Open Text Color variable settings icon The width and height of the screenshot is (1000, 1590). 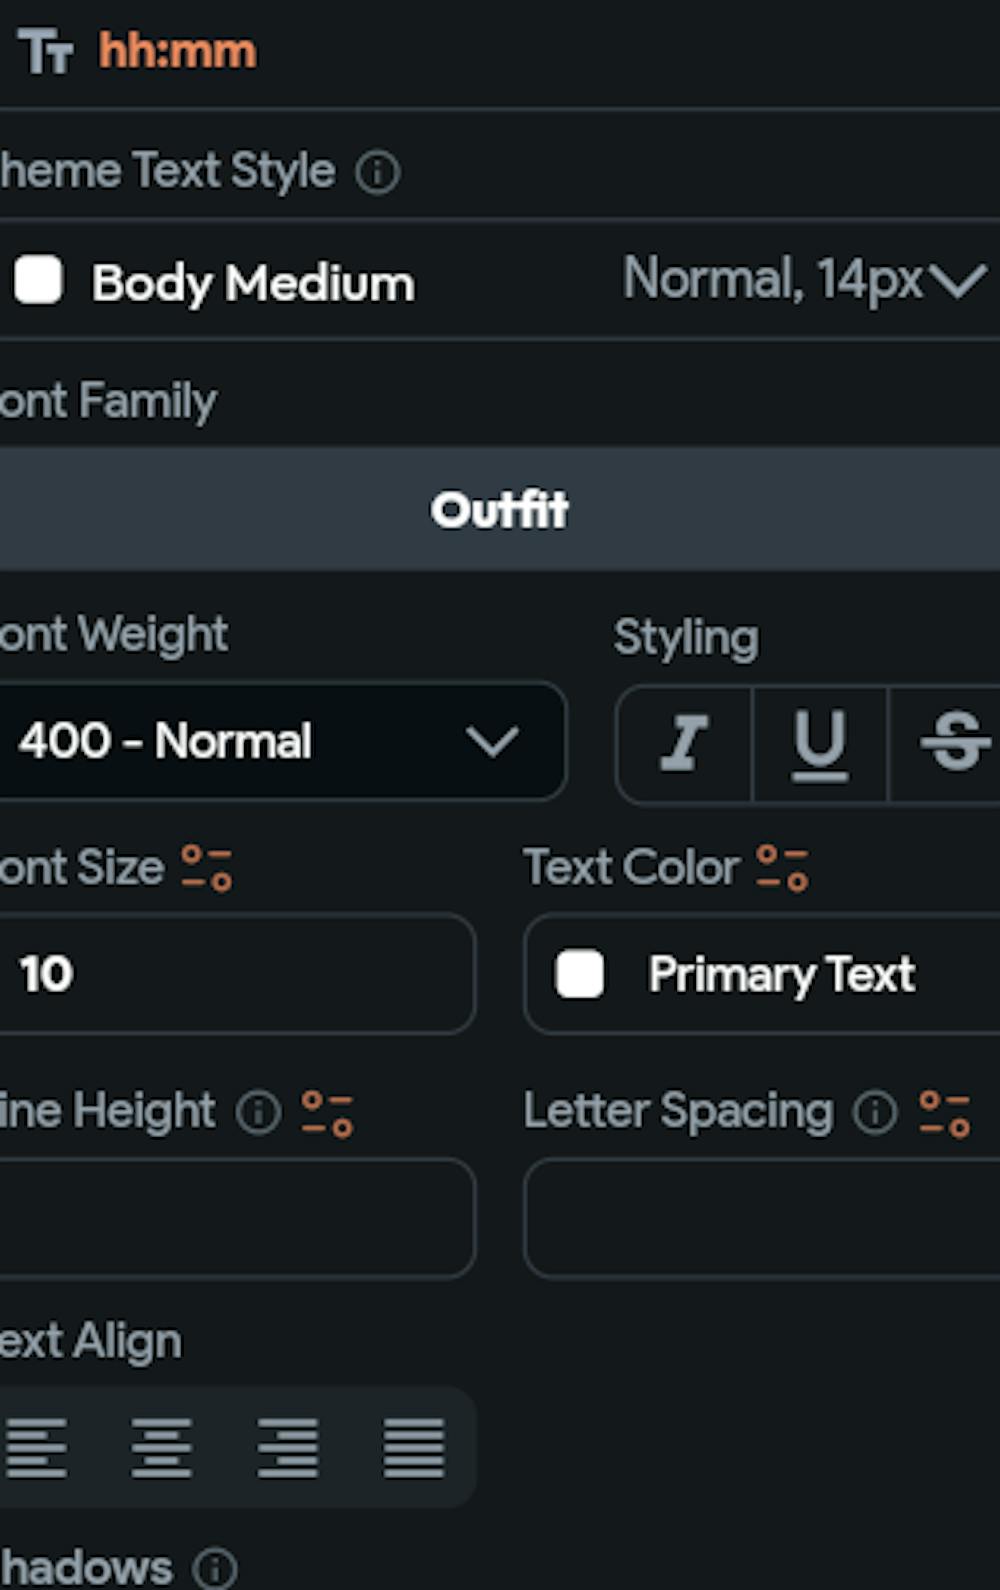[783, 868]
